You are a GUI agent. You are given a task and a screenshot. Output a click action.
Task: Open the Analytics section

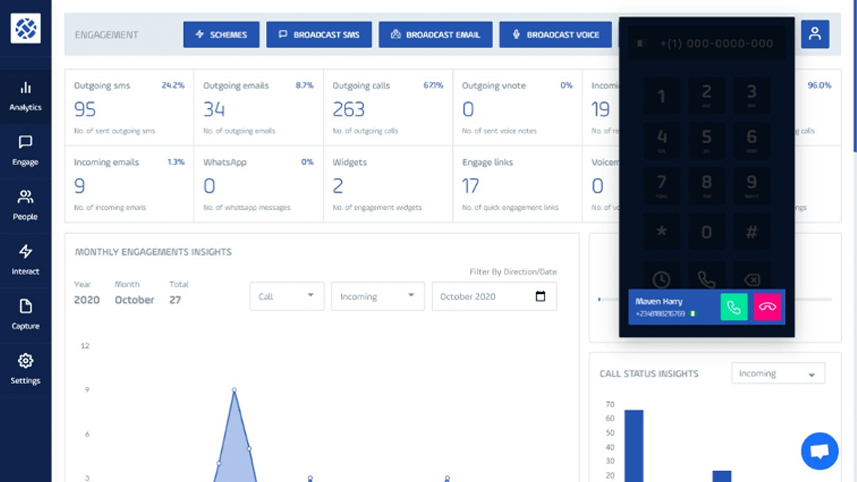point(26,97)
